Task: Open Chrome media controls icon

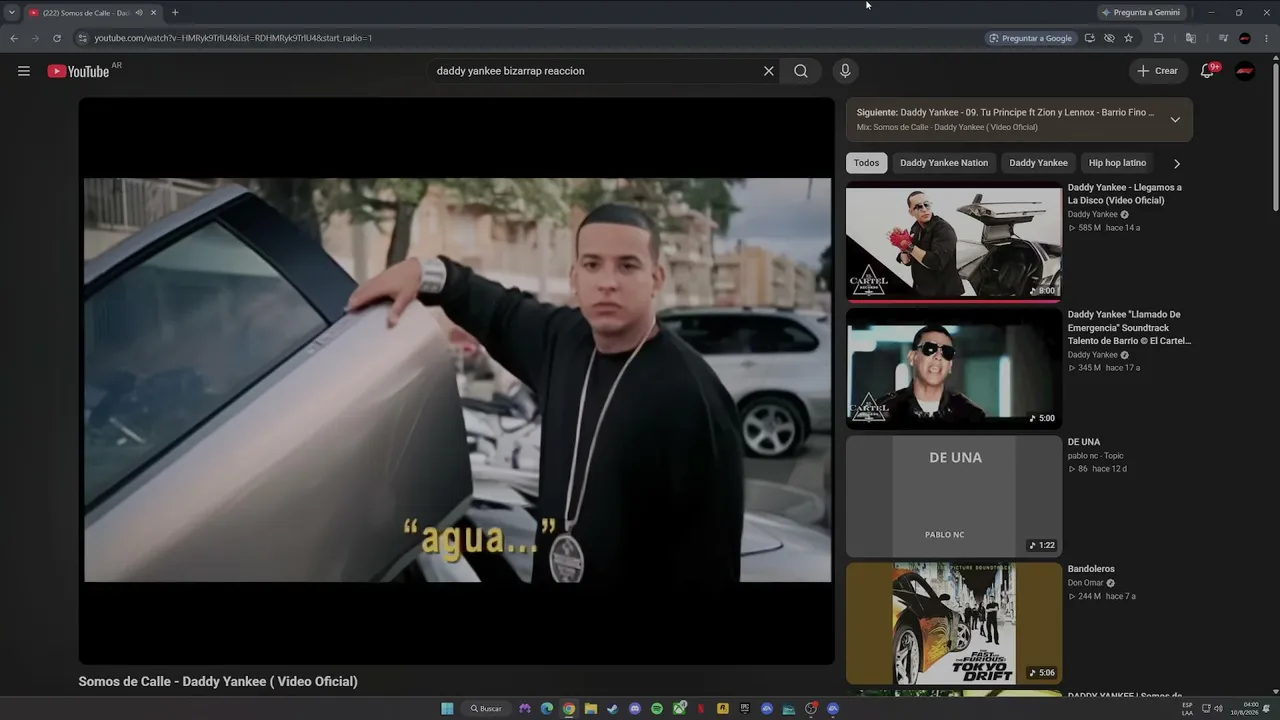Action: coord(1223,38)
